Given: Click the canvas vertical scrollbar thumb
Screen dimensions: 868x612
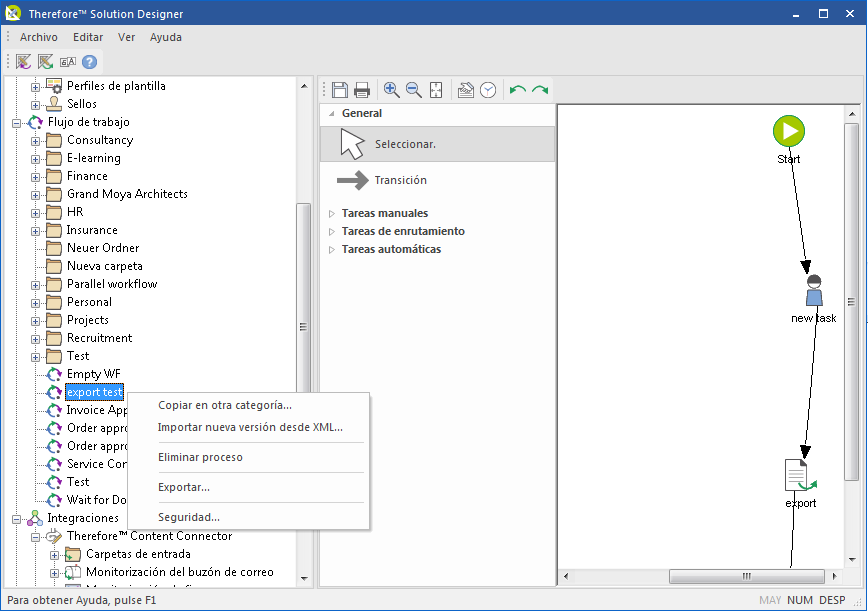Looking at the screenshot, I should click(851, 302).
